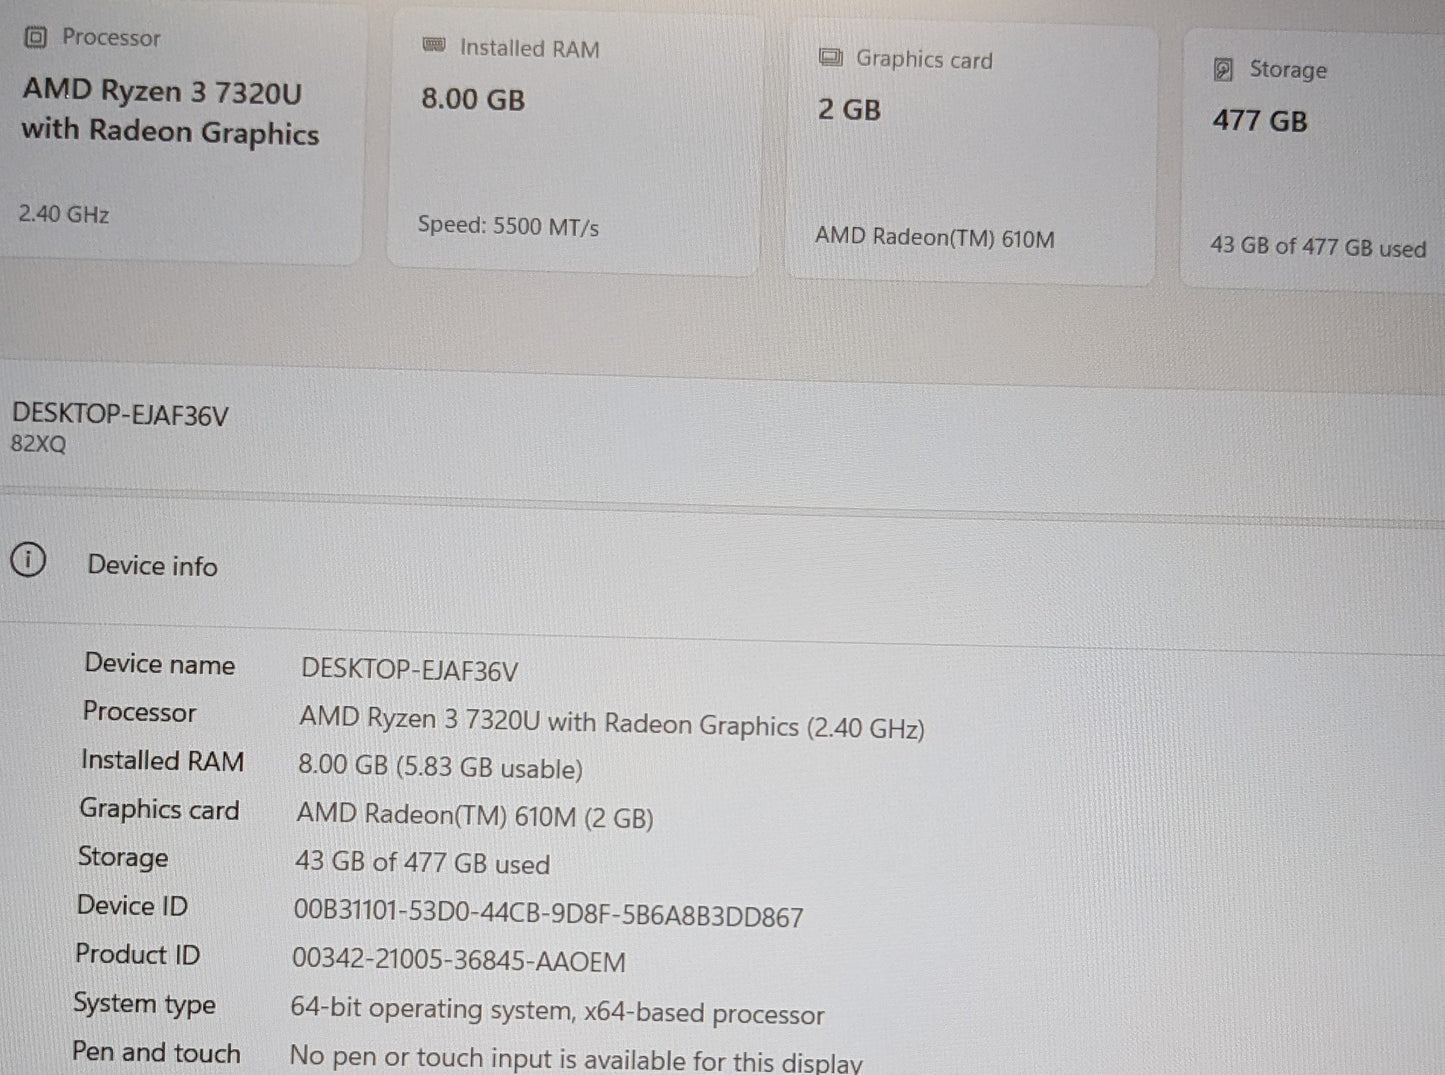Viewport: 1445px width, 1075px height.
Task: Select 8.00 GB (5.83 GB usable) value
Action: click(x=440, y=767)
